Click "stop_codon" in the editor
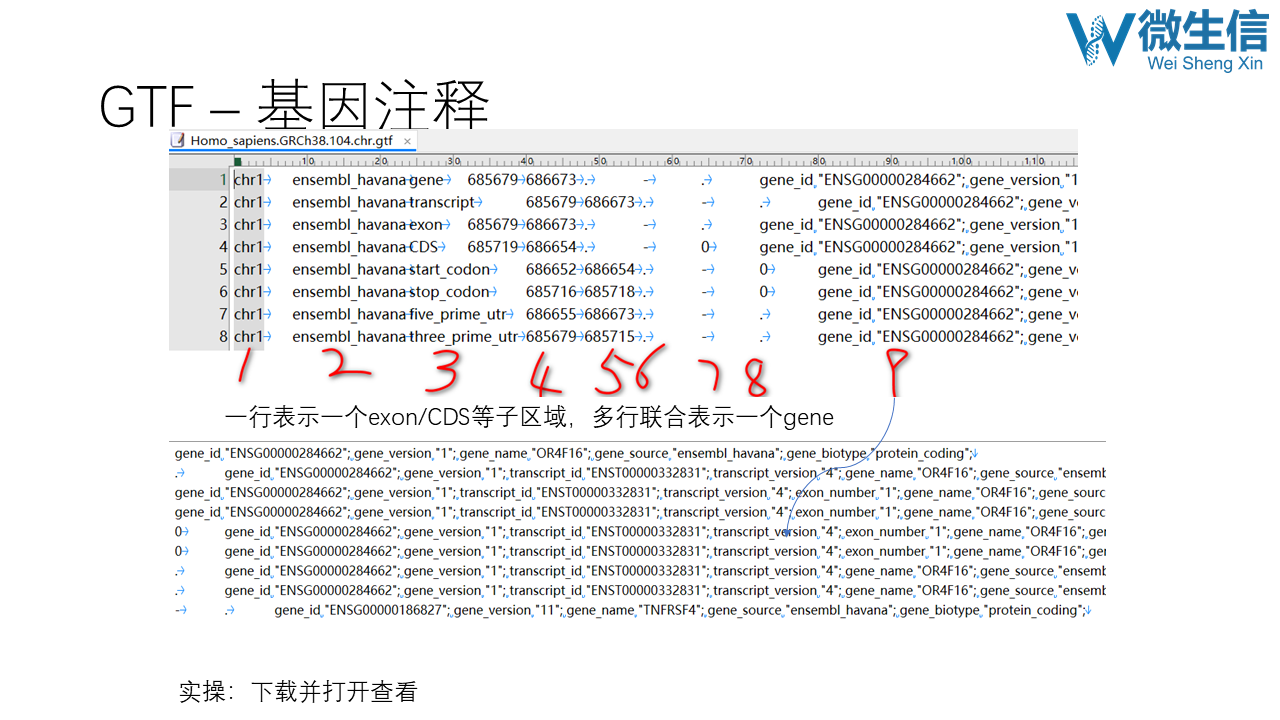This screenshot has height=720, width=1280. (x=450, y=292)
